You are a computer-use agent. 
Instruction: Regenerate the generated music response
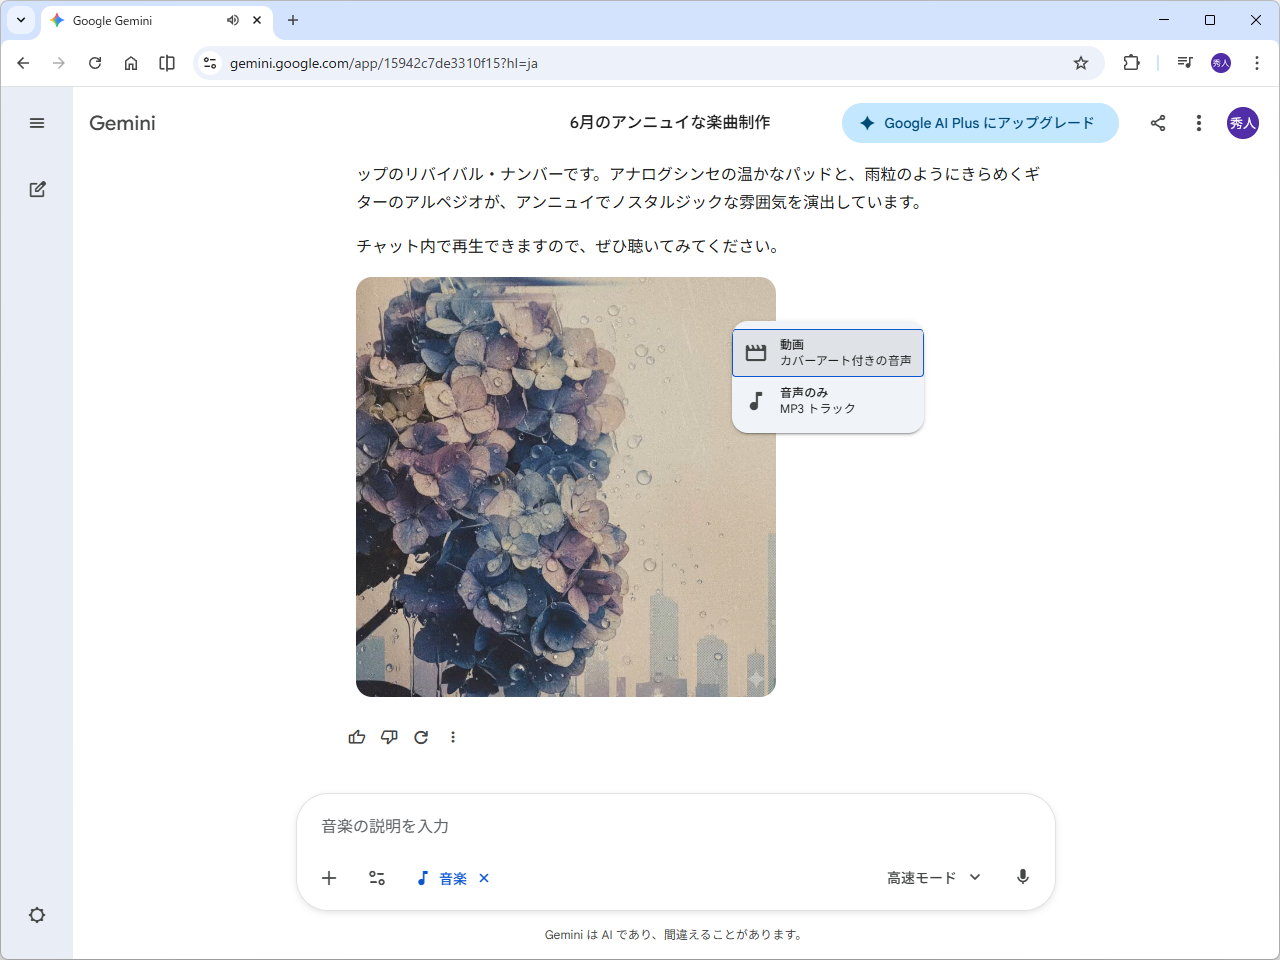(421, 737)
